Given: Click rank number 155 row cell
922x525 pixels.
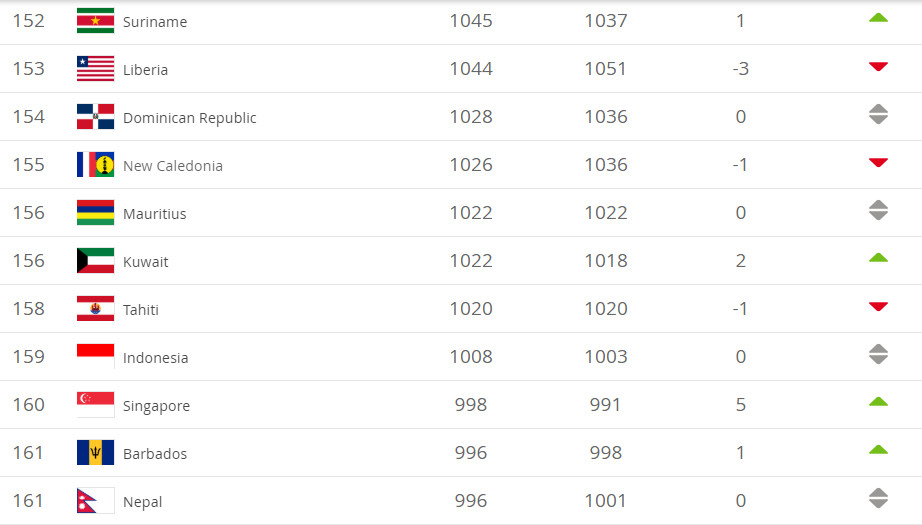Looking at the screenshot, I should [28, 165].
